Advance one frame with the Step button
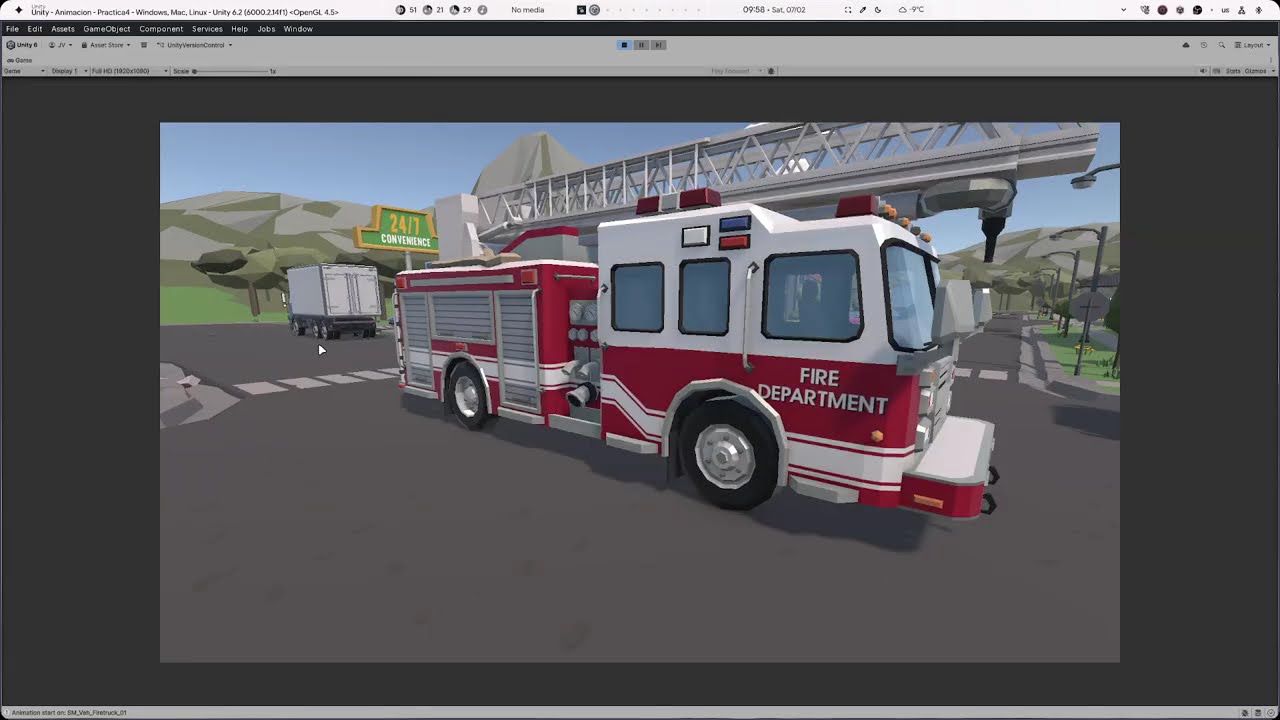The image size is (1280, 720). (x=658, y=45)
